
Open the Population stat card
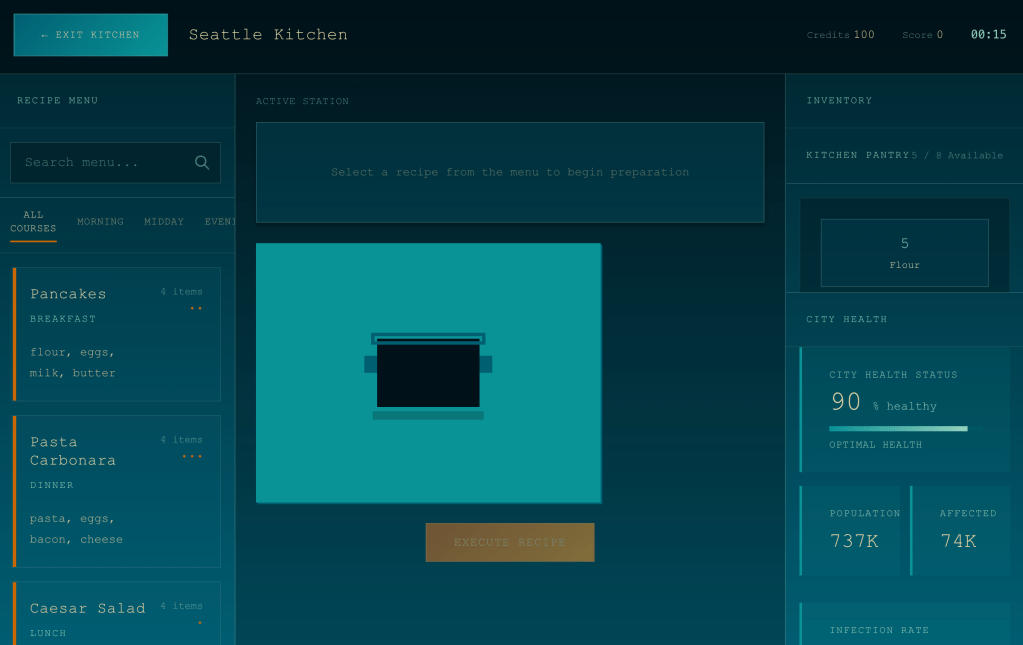(850, 530)
